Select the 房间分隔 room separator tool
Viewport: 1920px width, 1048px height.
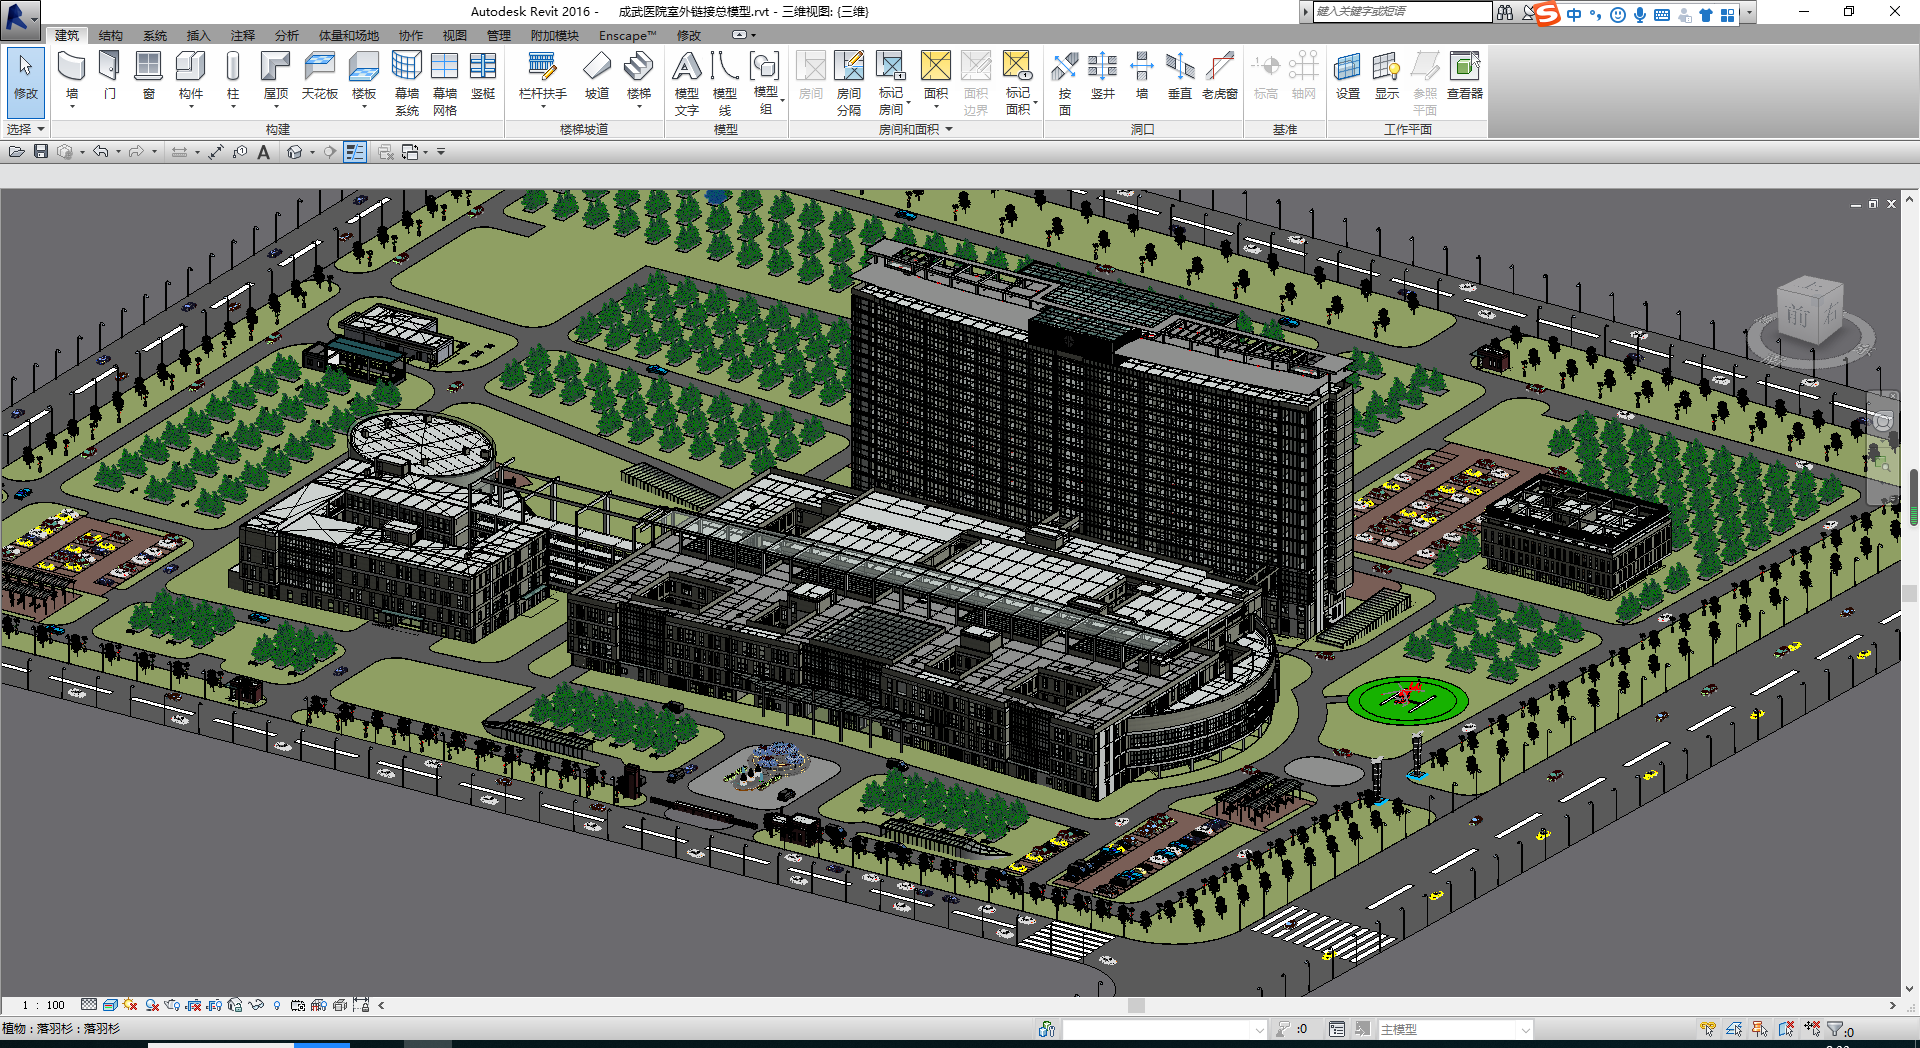[849, 83]
